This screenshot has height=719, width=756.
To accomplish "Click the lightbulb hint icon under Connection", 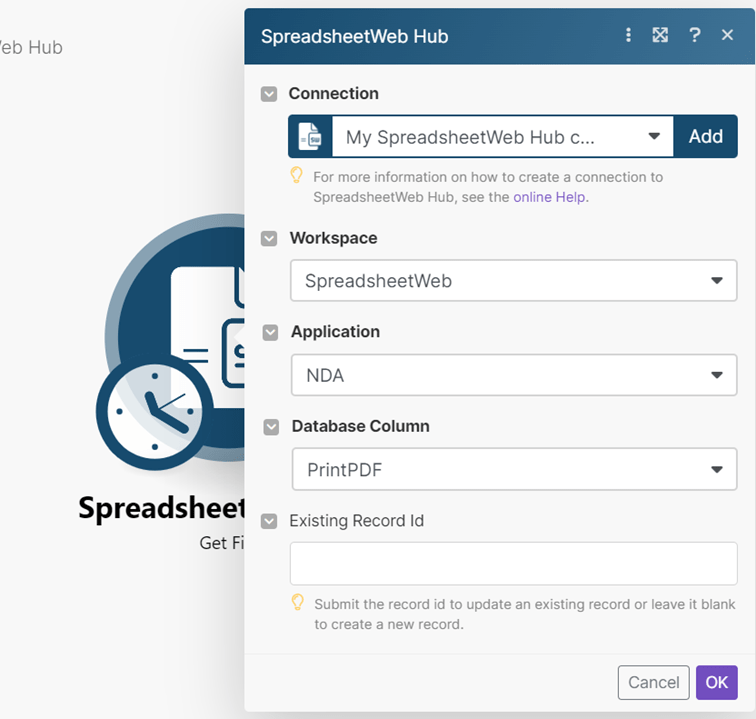I will [297, 176].
